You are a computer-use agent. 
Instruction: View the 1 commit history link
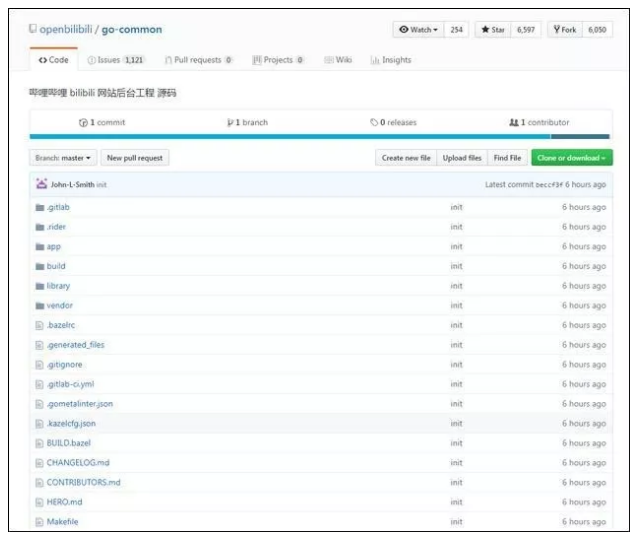coord(102,122)
